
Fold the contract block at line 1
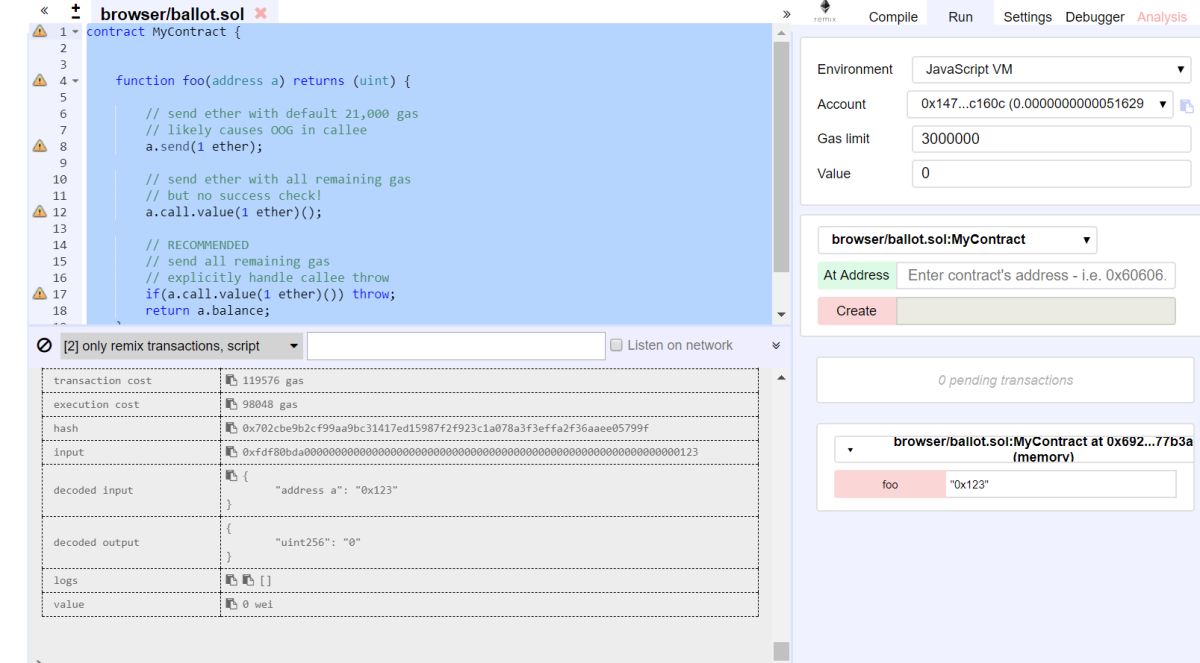pyautogui.click(x=77, y=32)
